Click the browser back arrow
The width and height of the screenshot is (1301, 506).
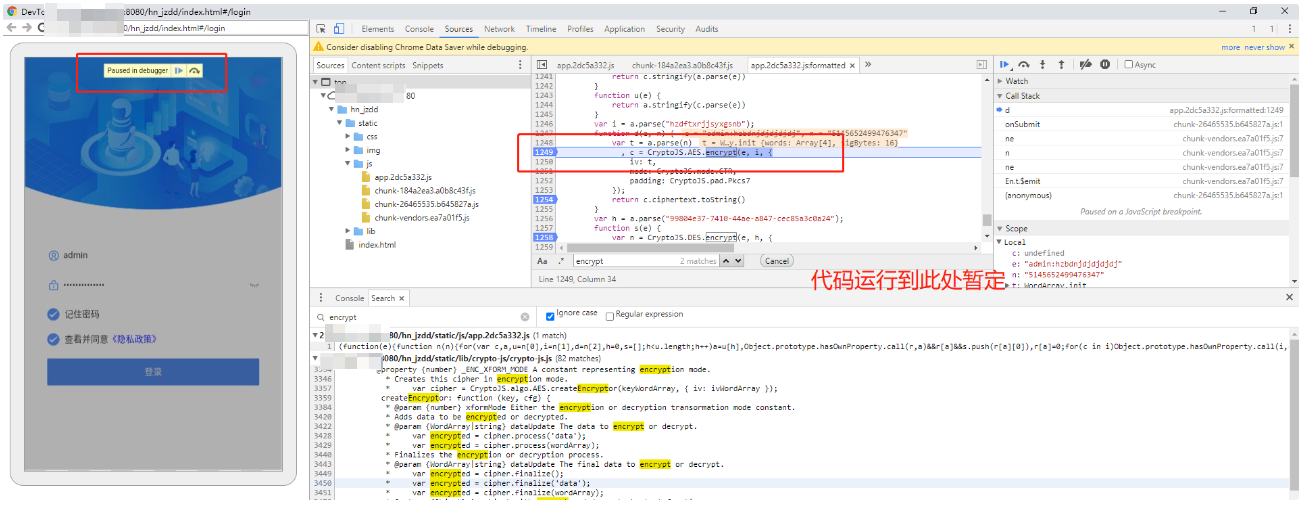coord(11,28)
